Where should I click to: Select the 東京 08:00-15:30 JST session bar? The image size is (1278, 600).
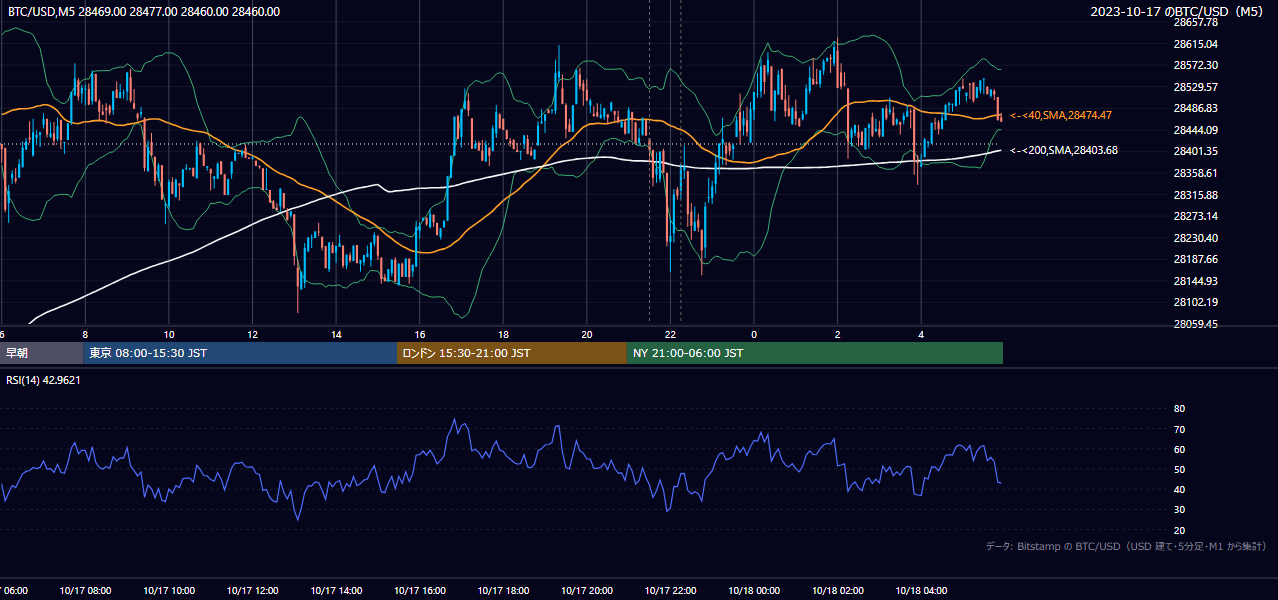240,353
